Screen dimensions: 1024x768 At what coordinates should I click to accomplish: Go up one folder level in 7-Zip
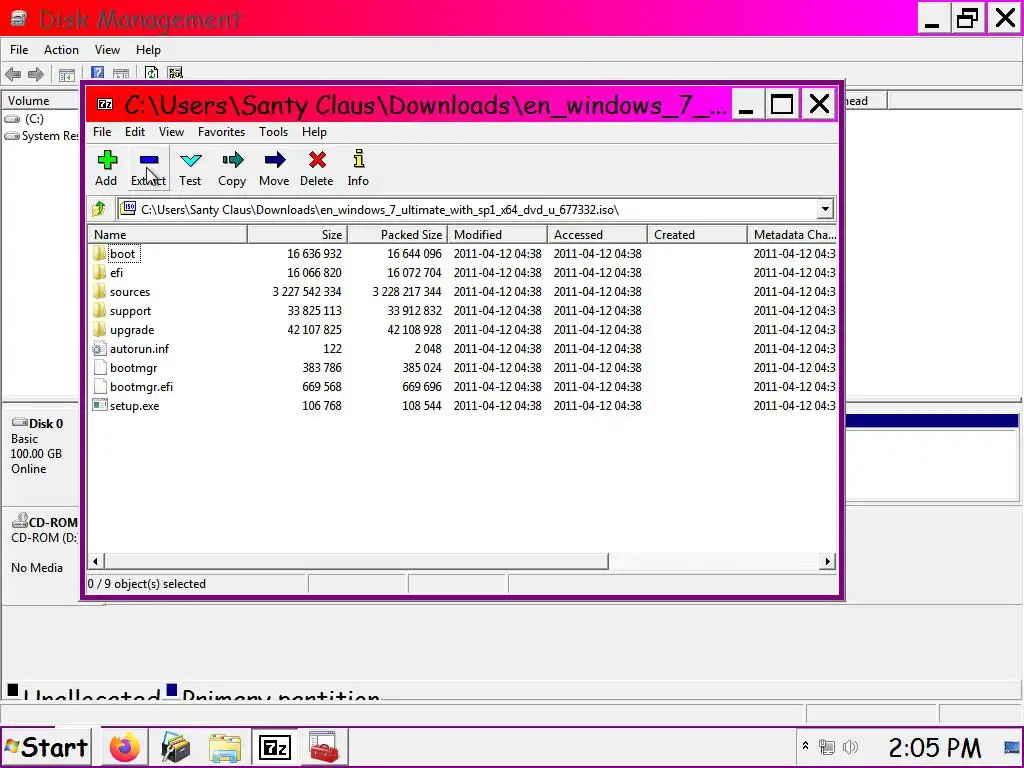(x=99, y=209)
